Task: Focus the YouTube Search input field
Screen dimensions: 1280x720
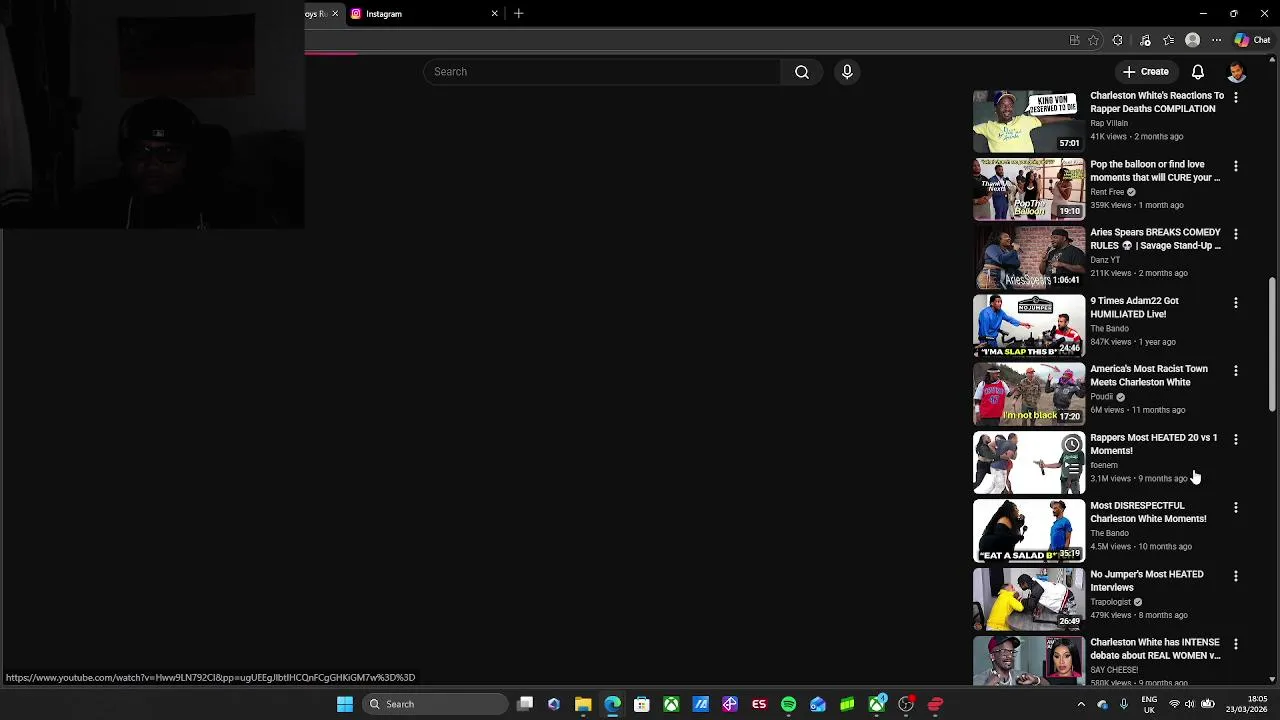Action: [602, 72]
